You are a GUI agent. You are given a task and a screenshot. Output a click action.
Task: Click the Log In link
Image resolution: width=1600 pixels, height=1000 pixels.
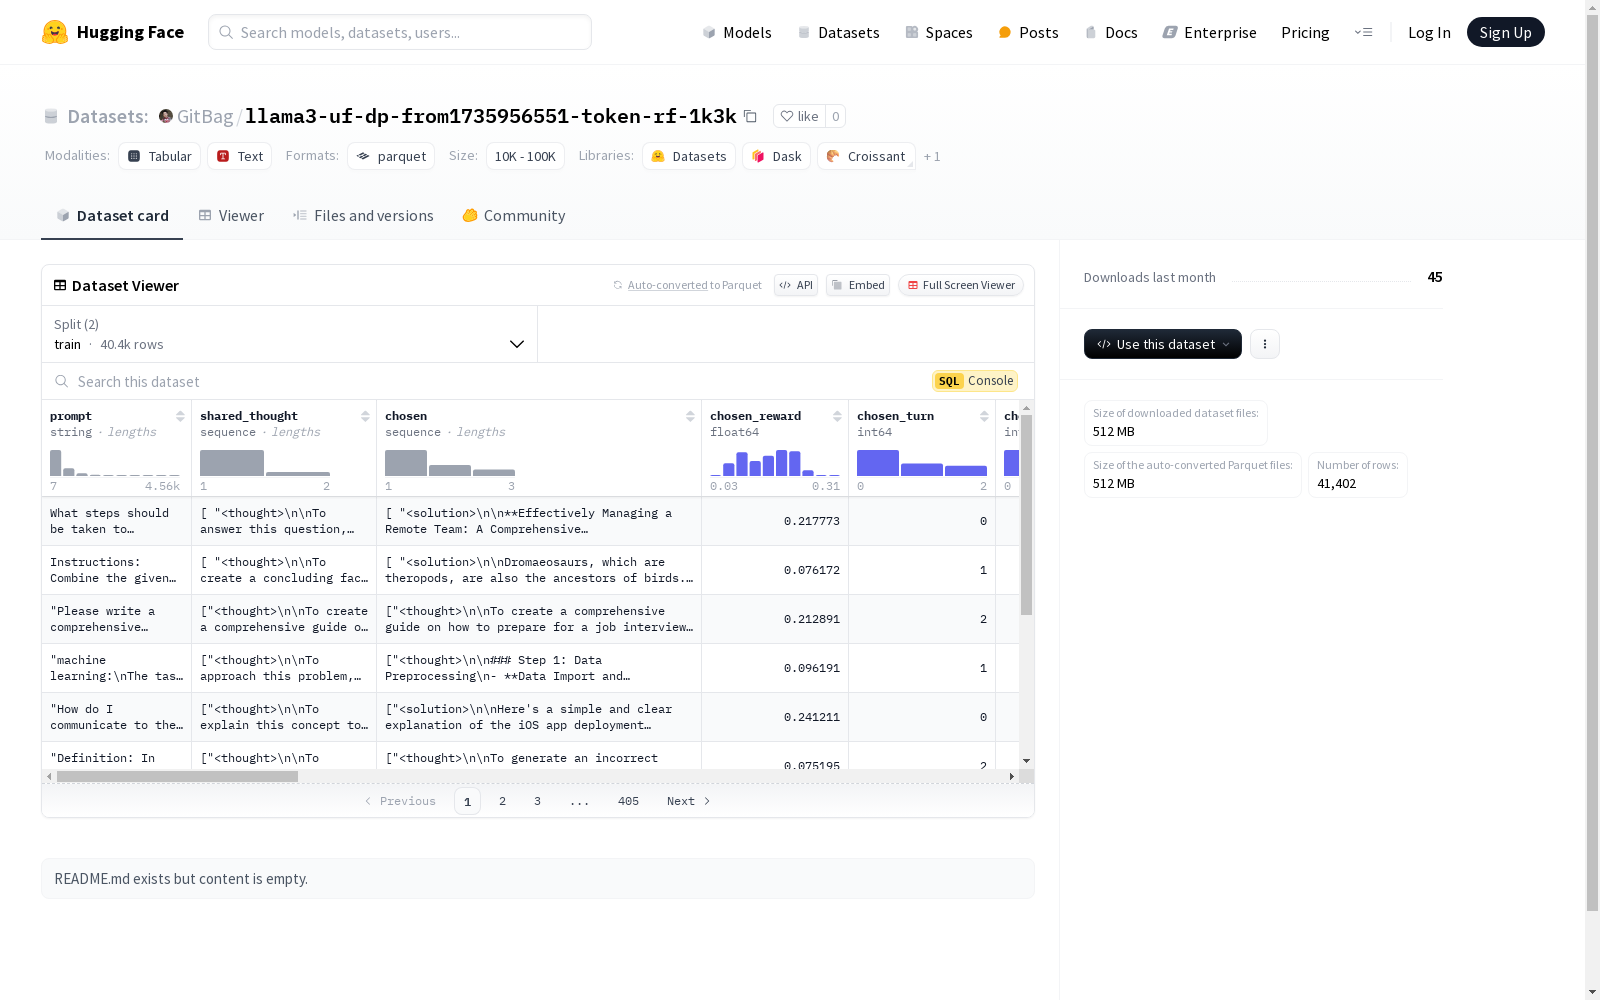1429,32
